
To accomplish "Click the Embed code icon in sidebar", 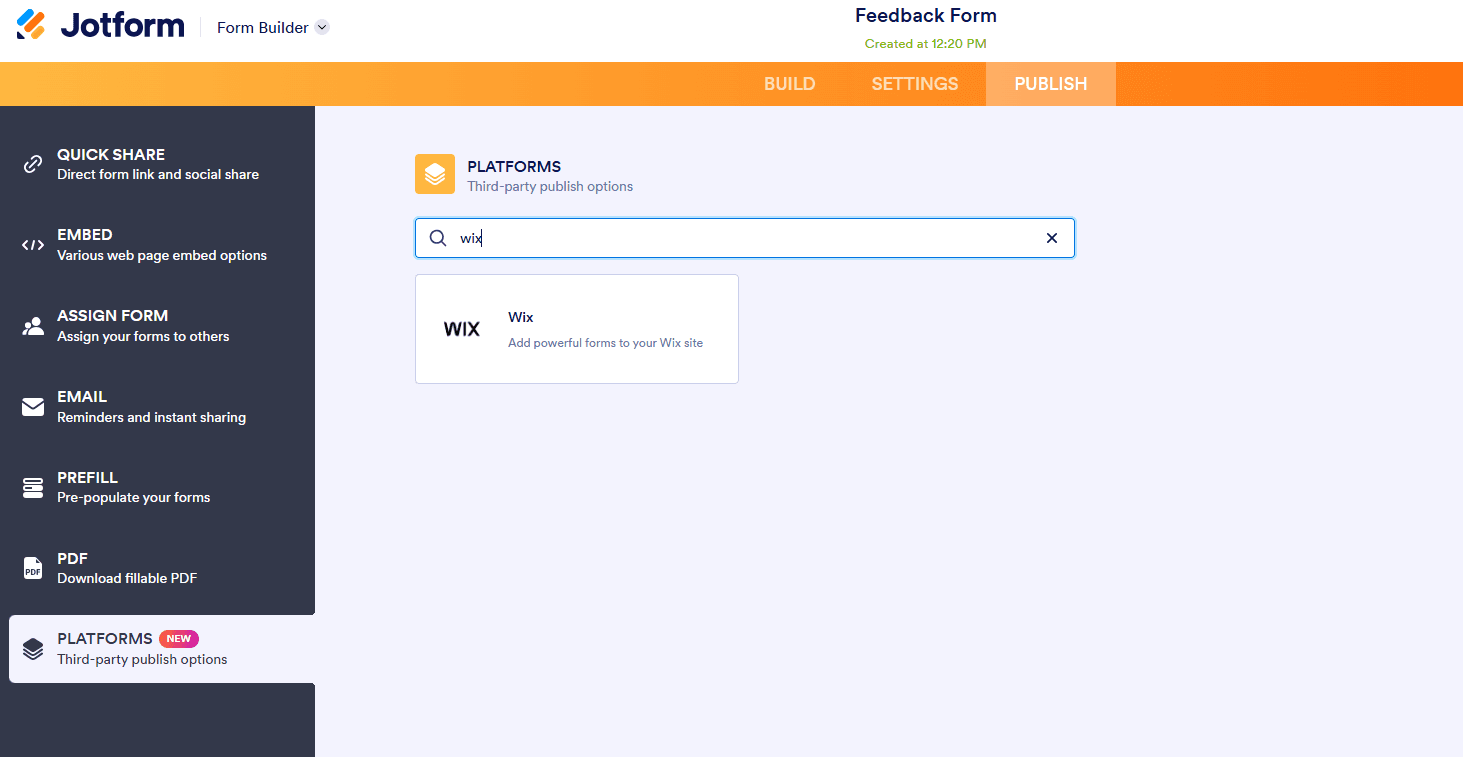I will [x=33, y=244].
